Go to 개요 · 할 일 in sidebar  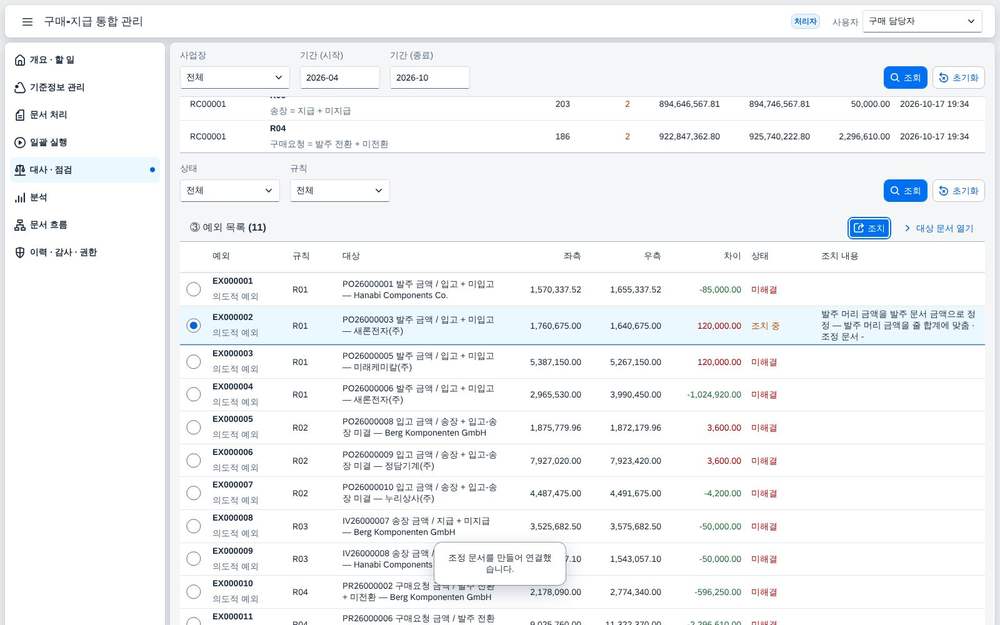85,60
